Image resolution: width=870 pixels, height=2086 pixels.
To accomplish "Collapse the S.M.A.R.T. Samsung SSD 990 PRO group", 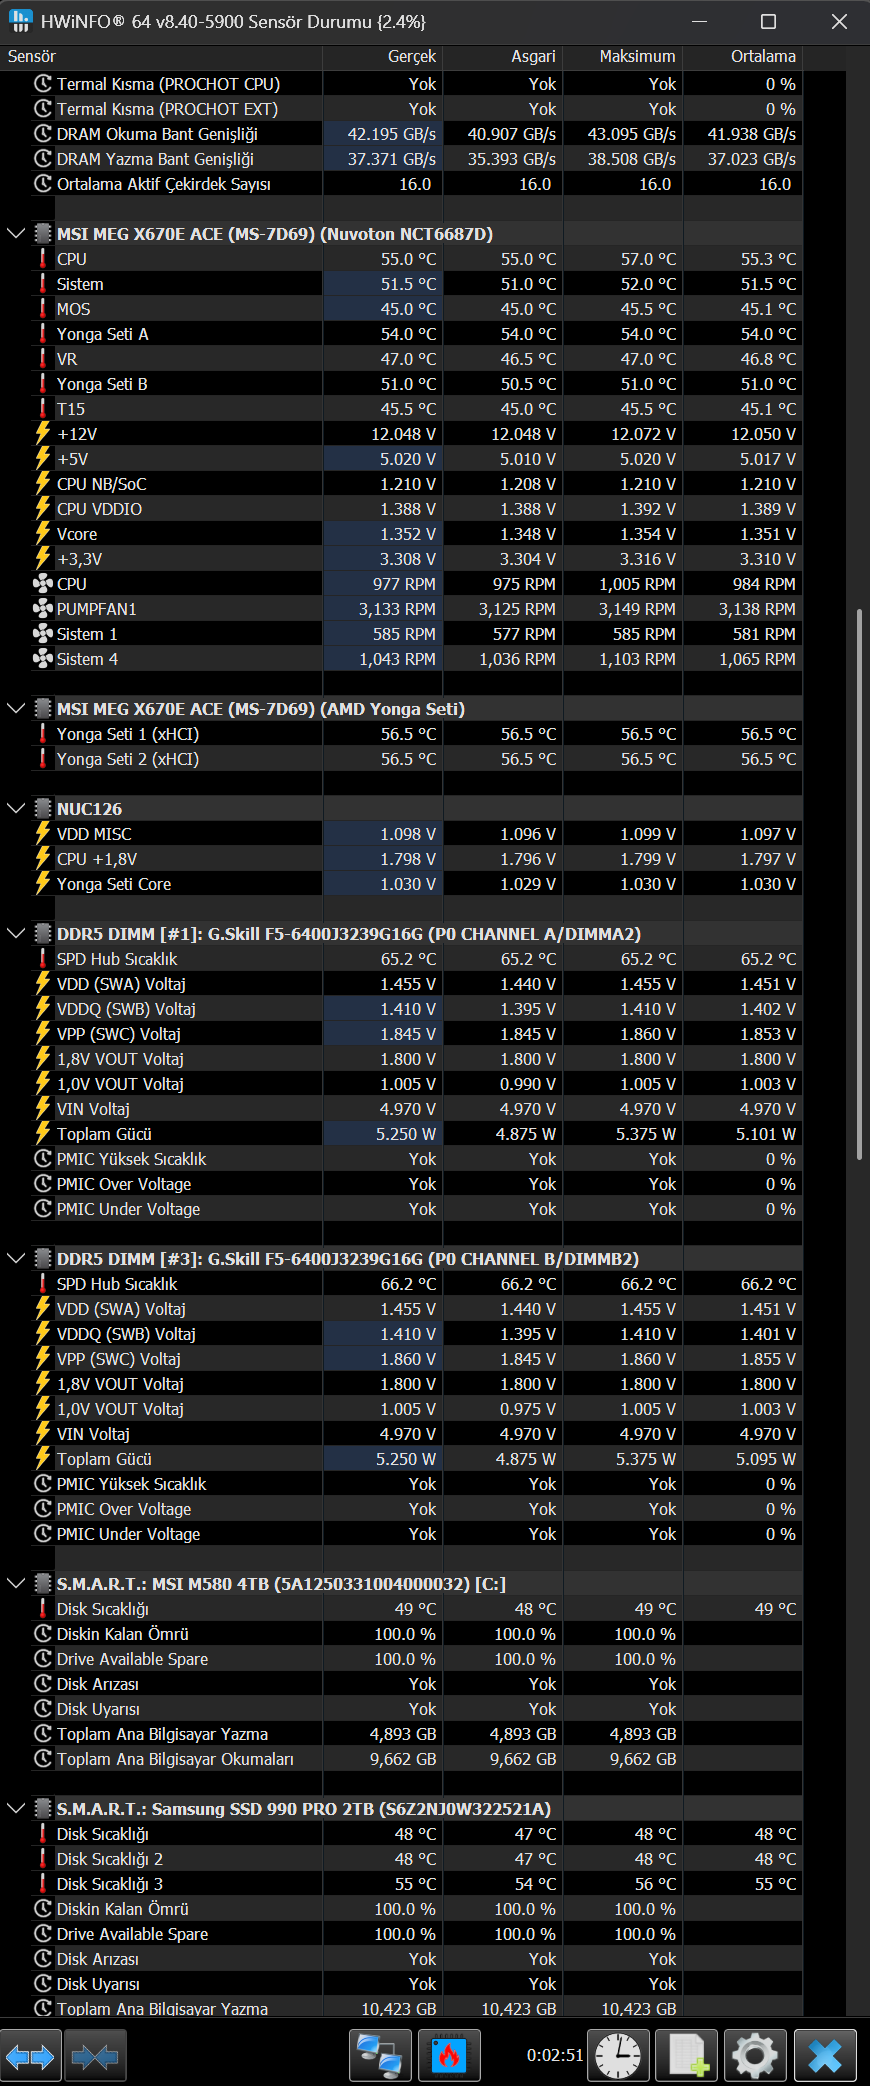I will click(16, 1809).
